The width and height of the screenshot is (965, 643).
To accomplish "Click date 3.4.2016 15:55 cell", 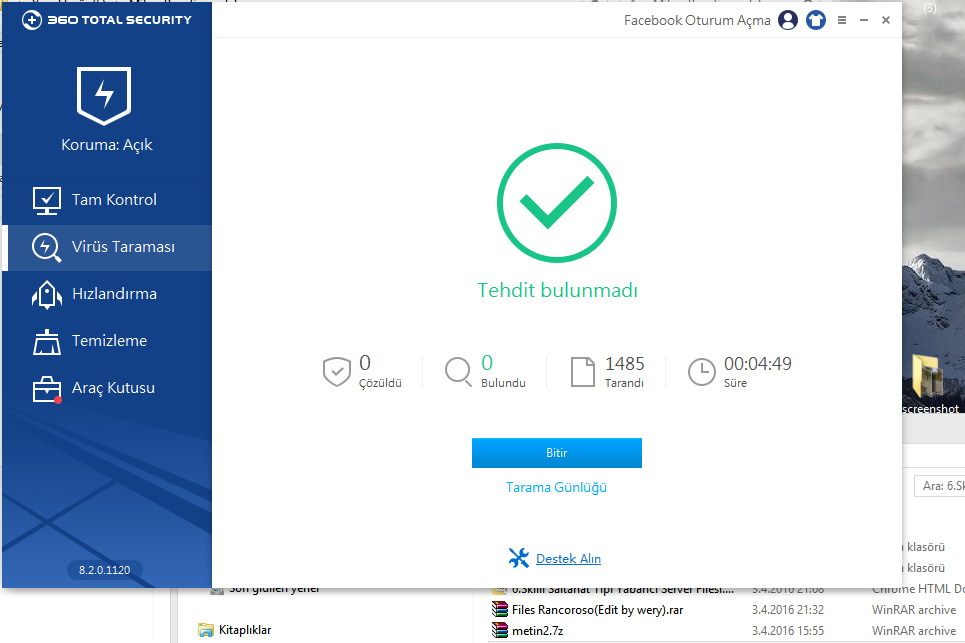I will 788,631.
